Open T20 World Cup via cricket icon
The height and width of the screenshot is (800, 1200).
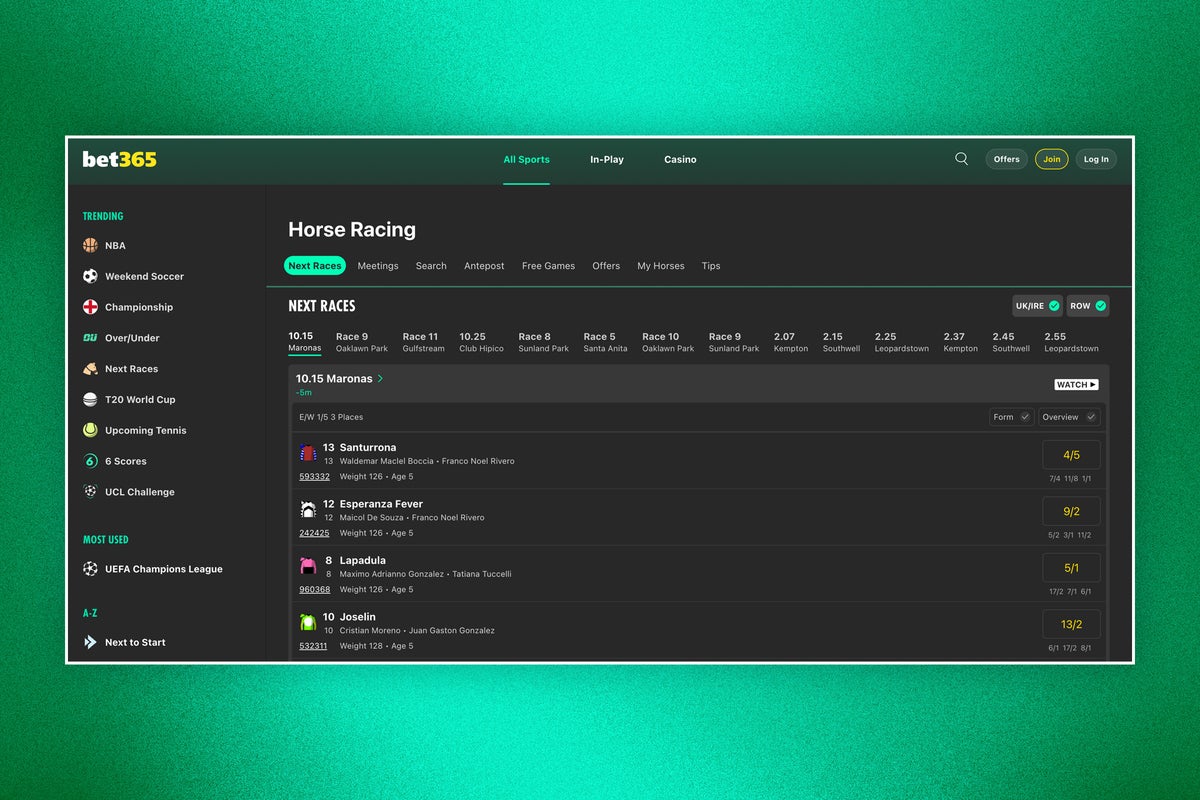(91, 399)
